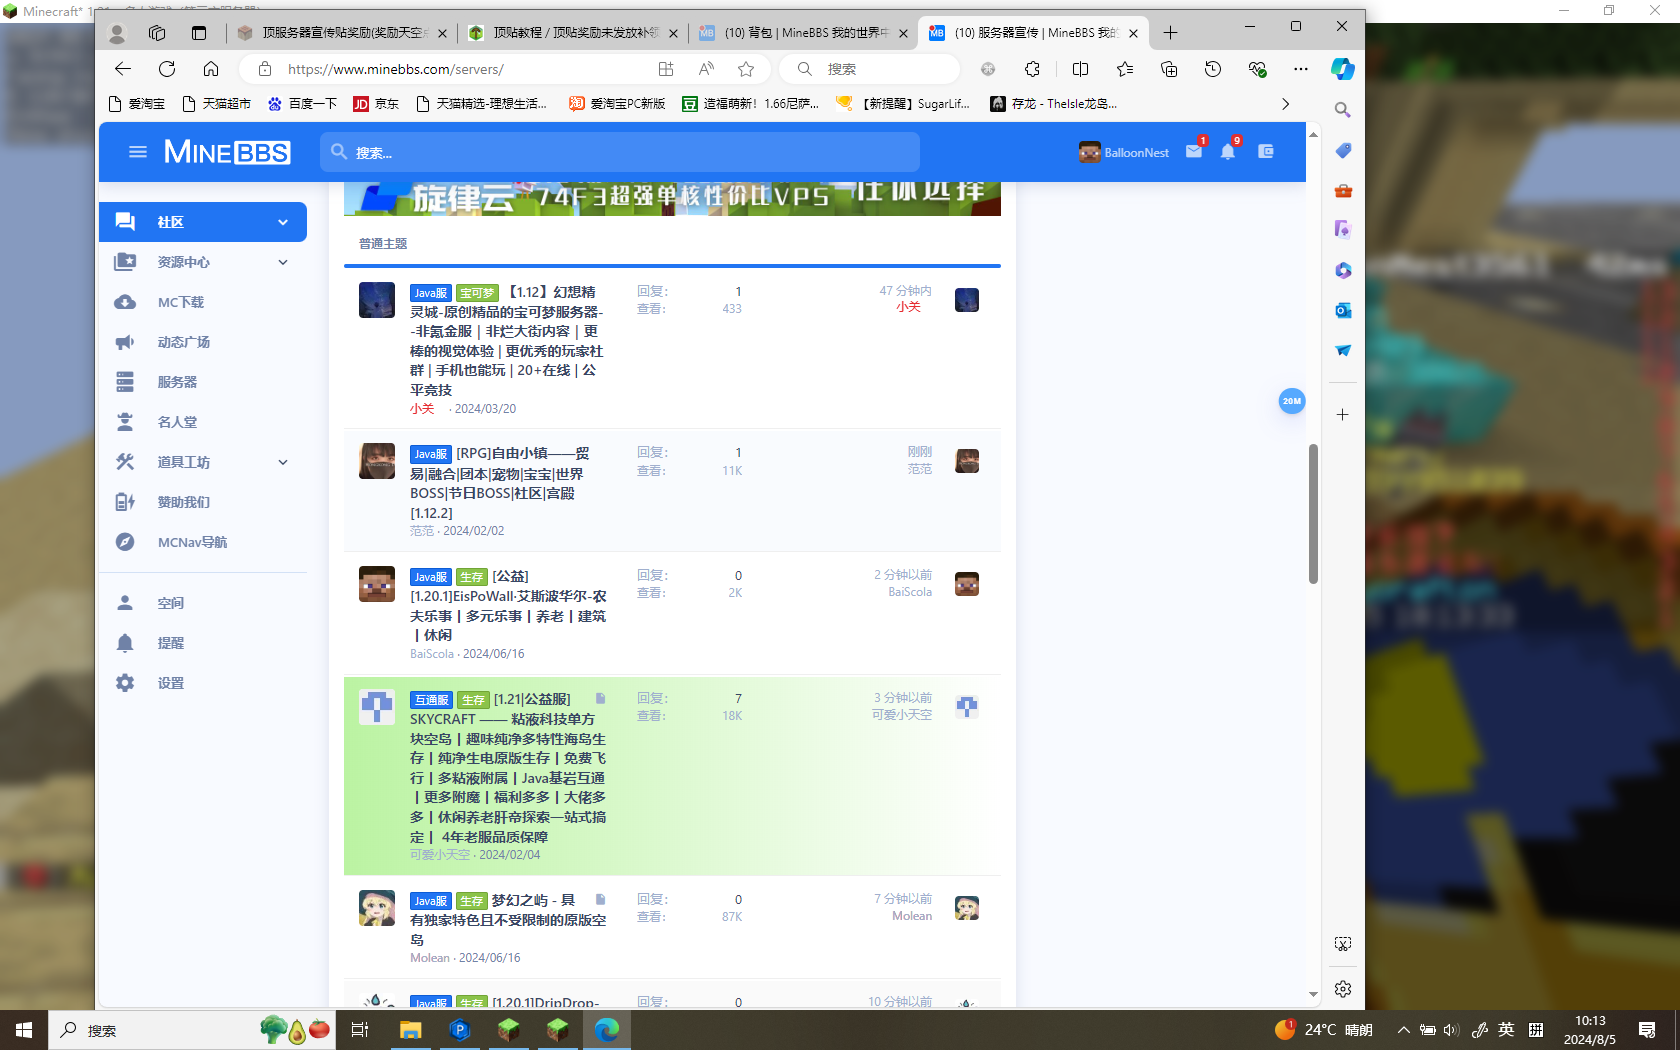1680x1050 pixels.
Task: Add page to favorites star icon
Action: [x=746, y=69]
